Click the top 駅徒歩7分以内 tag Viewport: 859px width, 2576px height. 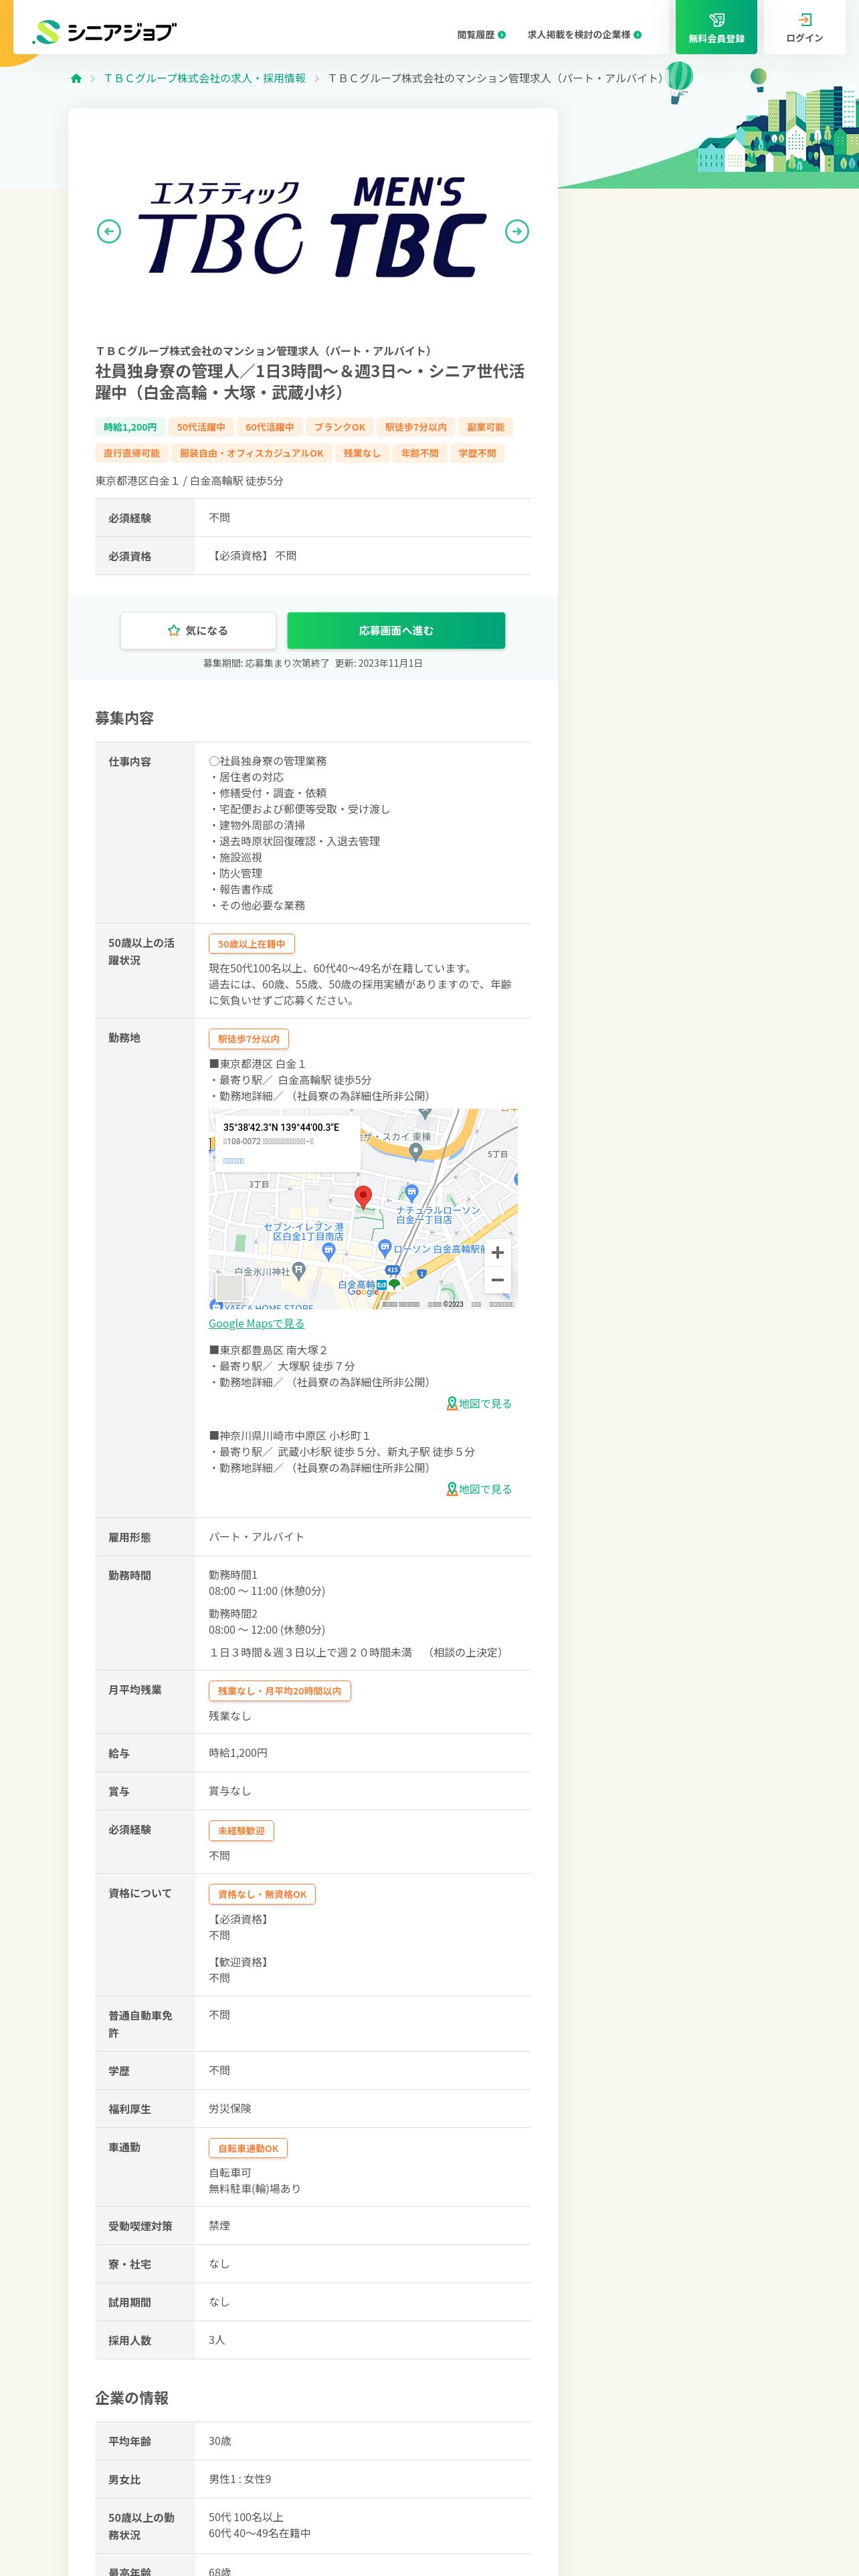[416, 427]
